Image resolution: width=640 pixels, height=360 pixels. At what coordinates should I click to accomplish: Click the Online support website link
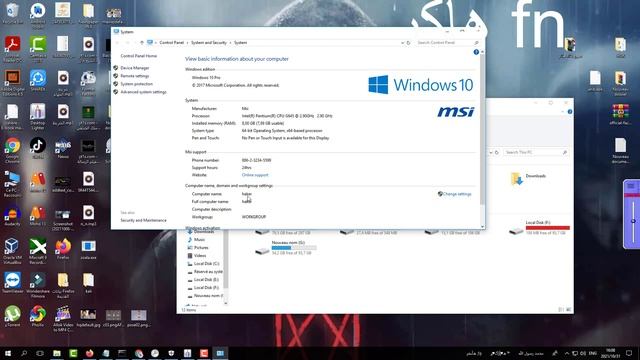coord(255,175)
